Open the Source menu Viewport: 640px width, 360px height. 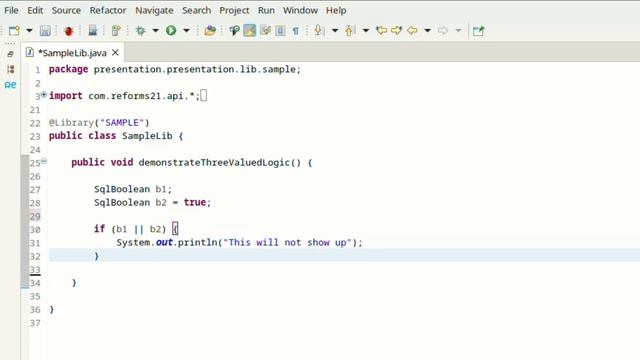pos(66,10)
